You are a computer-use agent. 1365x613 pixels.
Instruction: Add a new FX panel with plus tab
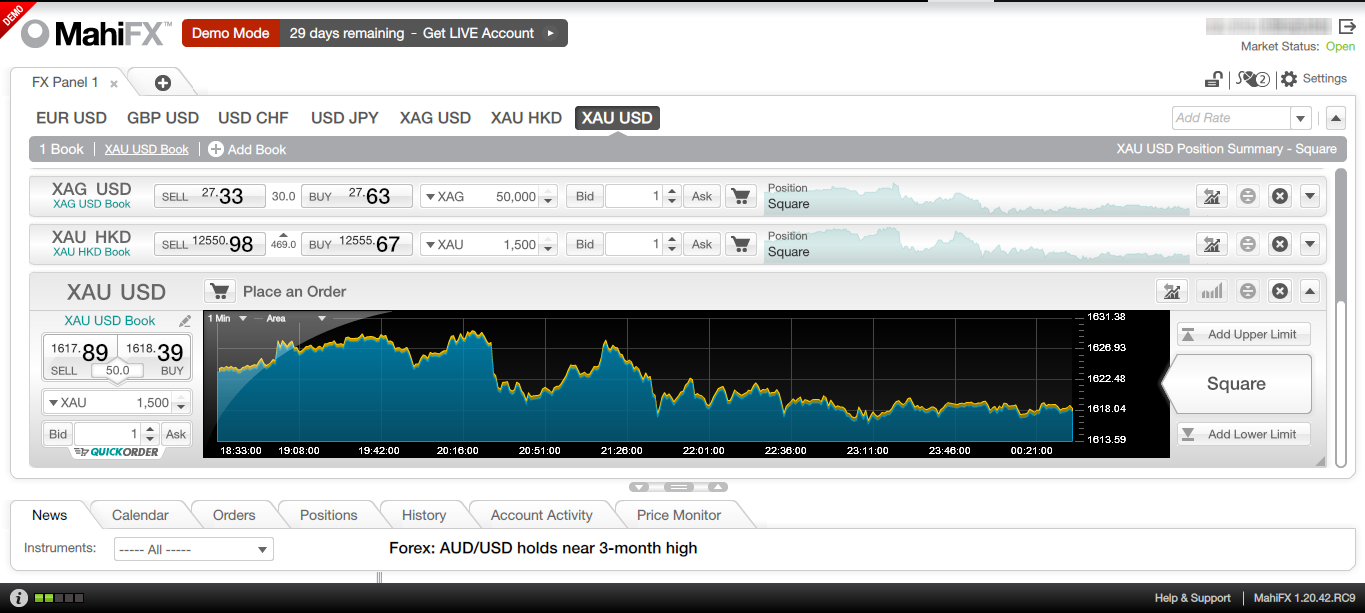pos(162,83)
